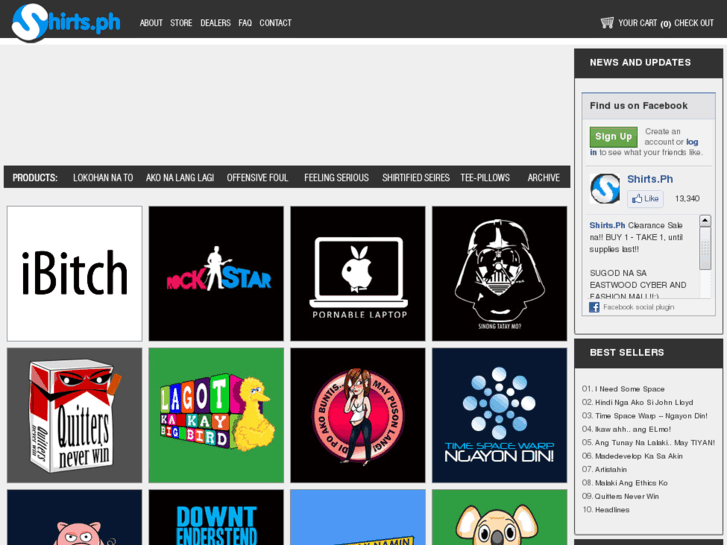727x545 pixels.
Task: Open the Darth Vader Sinong Tatay Mo design
Action: click(499, 274)
